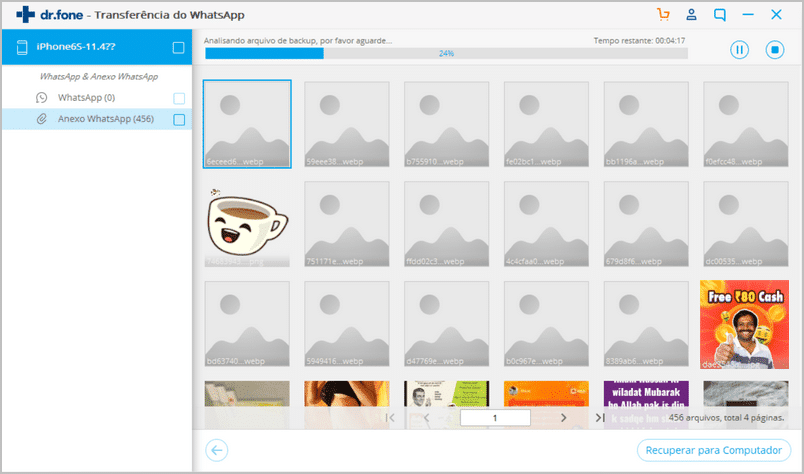Open the shopping cart icon
Screen dimensions: 804x474
(663, 15)
